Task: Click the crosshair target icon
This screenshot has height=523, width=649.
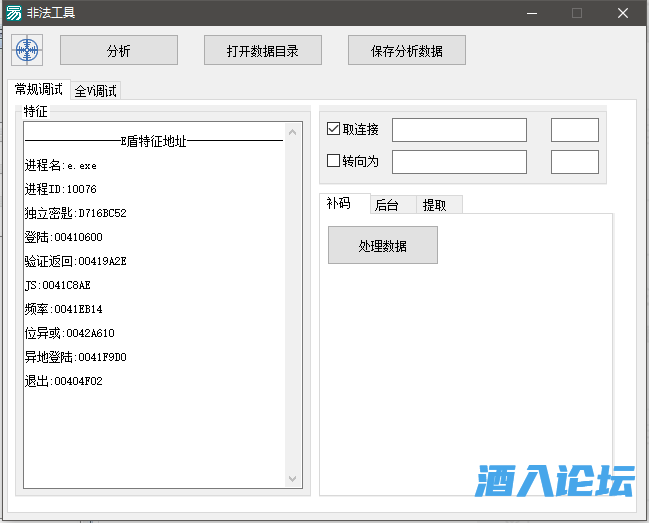Action: pos(27,50)
